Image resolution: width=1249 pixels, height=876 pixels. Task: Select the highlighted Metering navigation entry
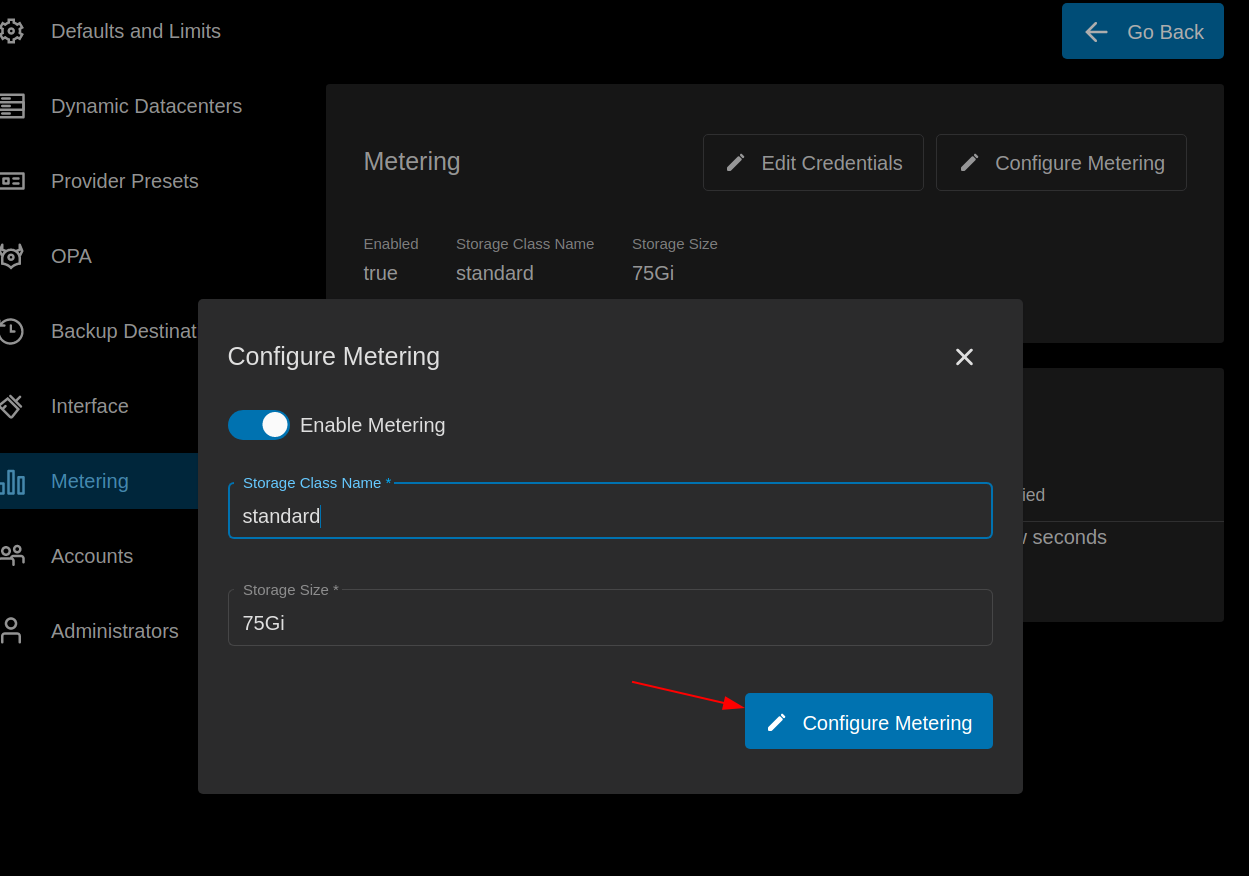[x=90, y=481]
